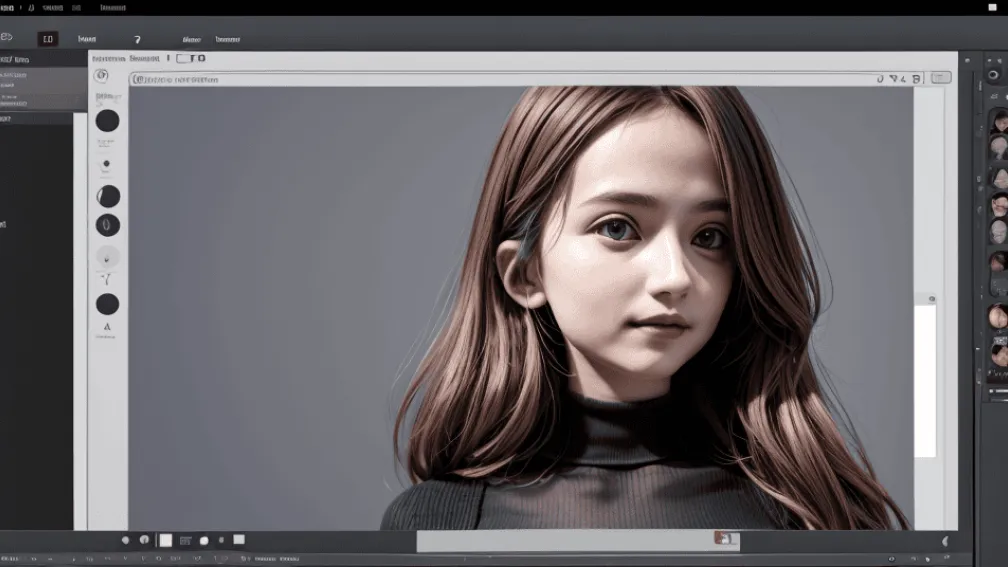
Task: Click the small dot brush in the tool strip
Action: 107,163
